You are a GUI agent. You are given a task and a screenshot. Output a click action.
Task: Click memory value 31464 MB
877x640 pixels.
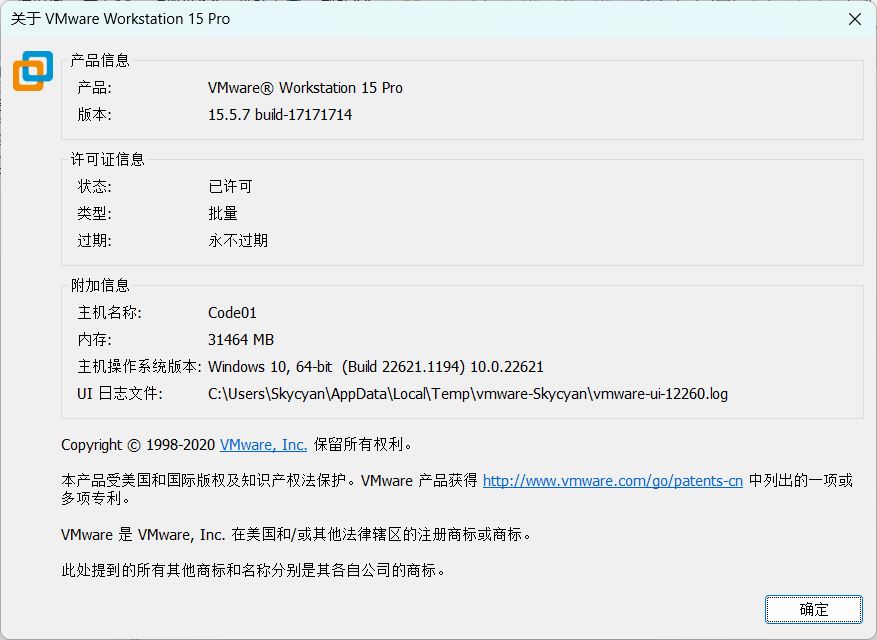click(241, 340)
